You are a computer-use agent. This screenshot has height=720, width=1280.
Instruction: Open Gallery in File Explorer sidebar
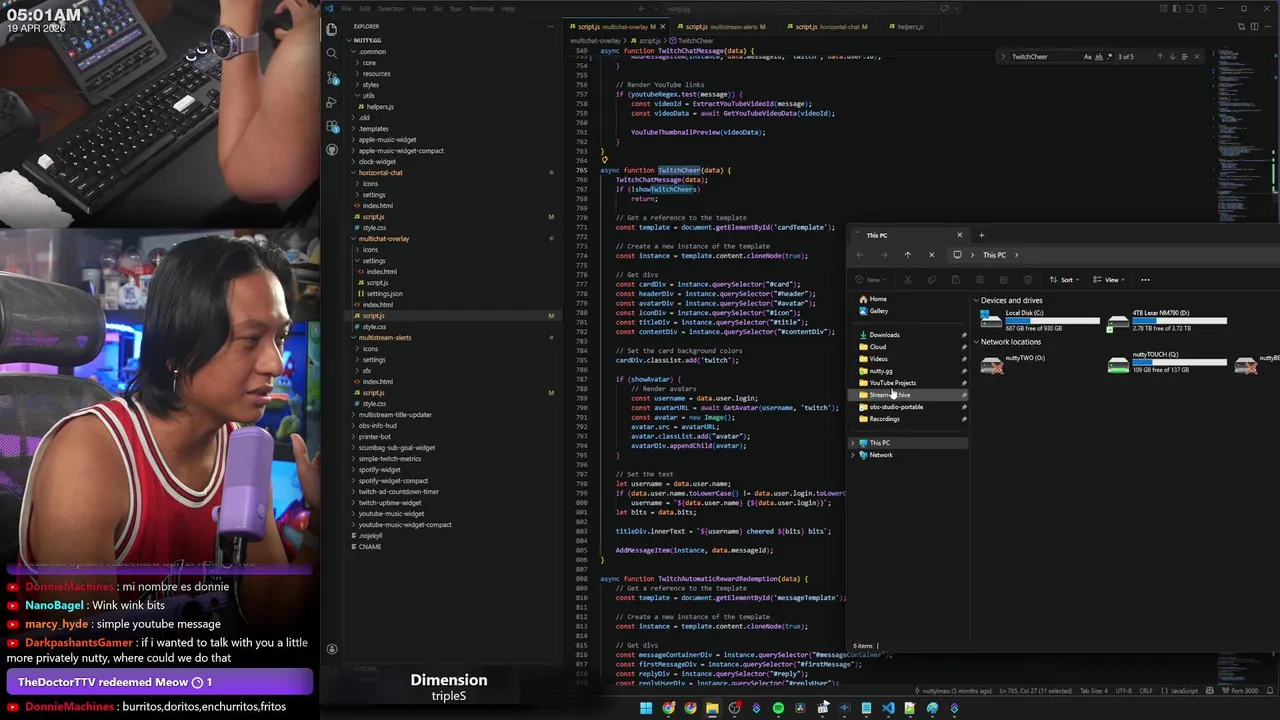[878, 311]
